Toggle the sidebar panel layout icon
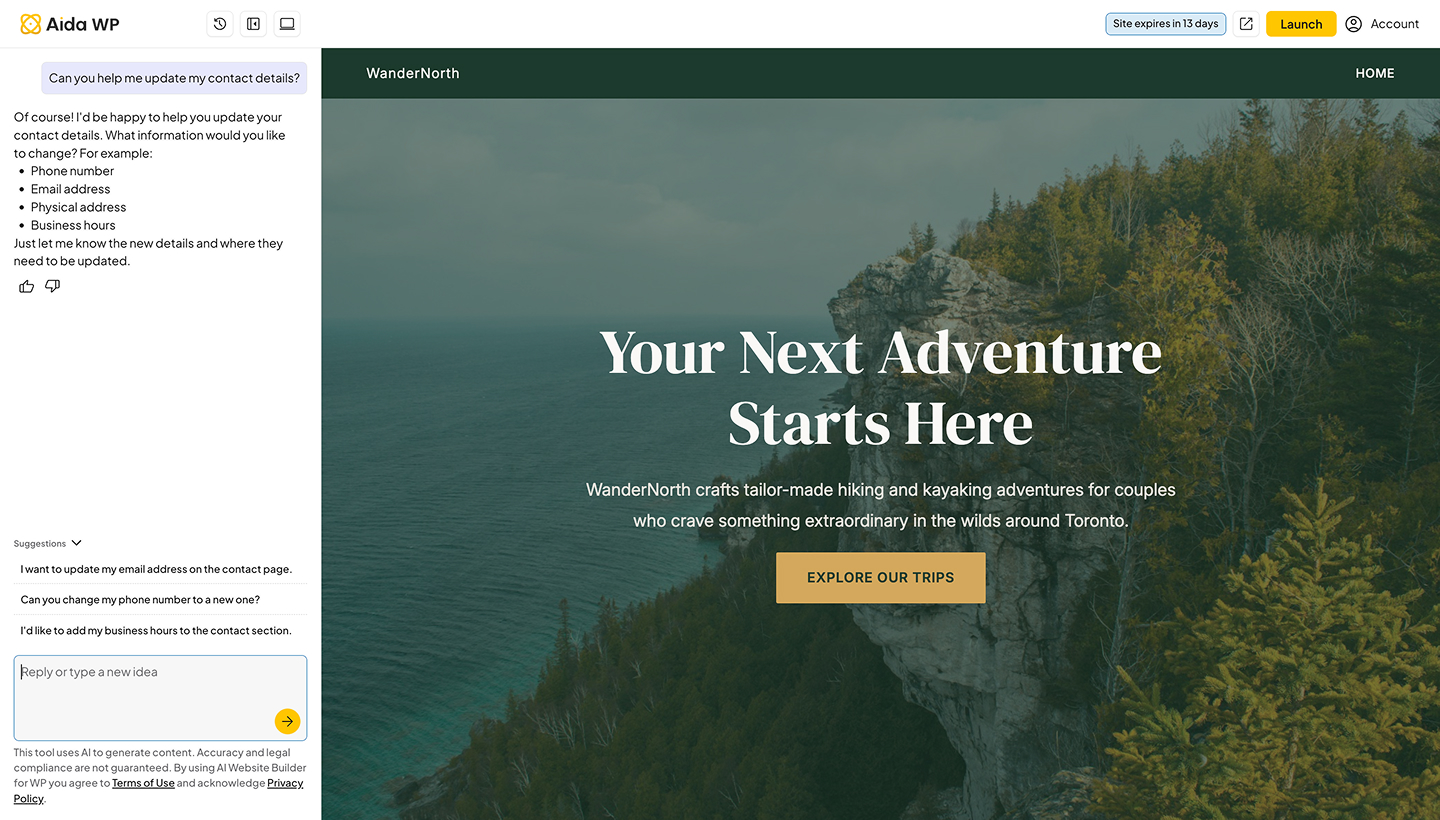This screenshot has height=820, width=1440. click(x=254, y=24)
